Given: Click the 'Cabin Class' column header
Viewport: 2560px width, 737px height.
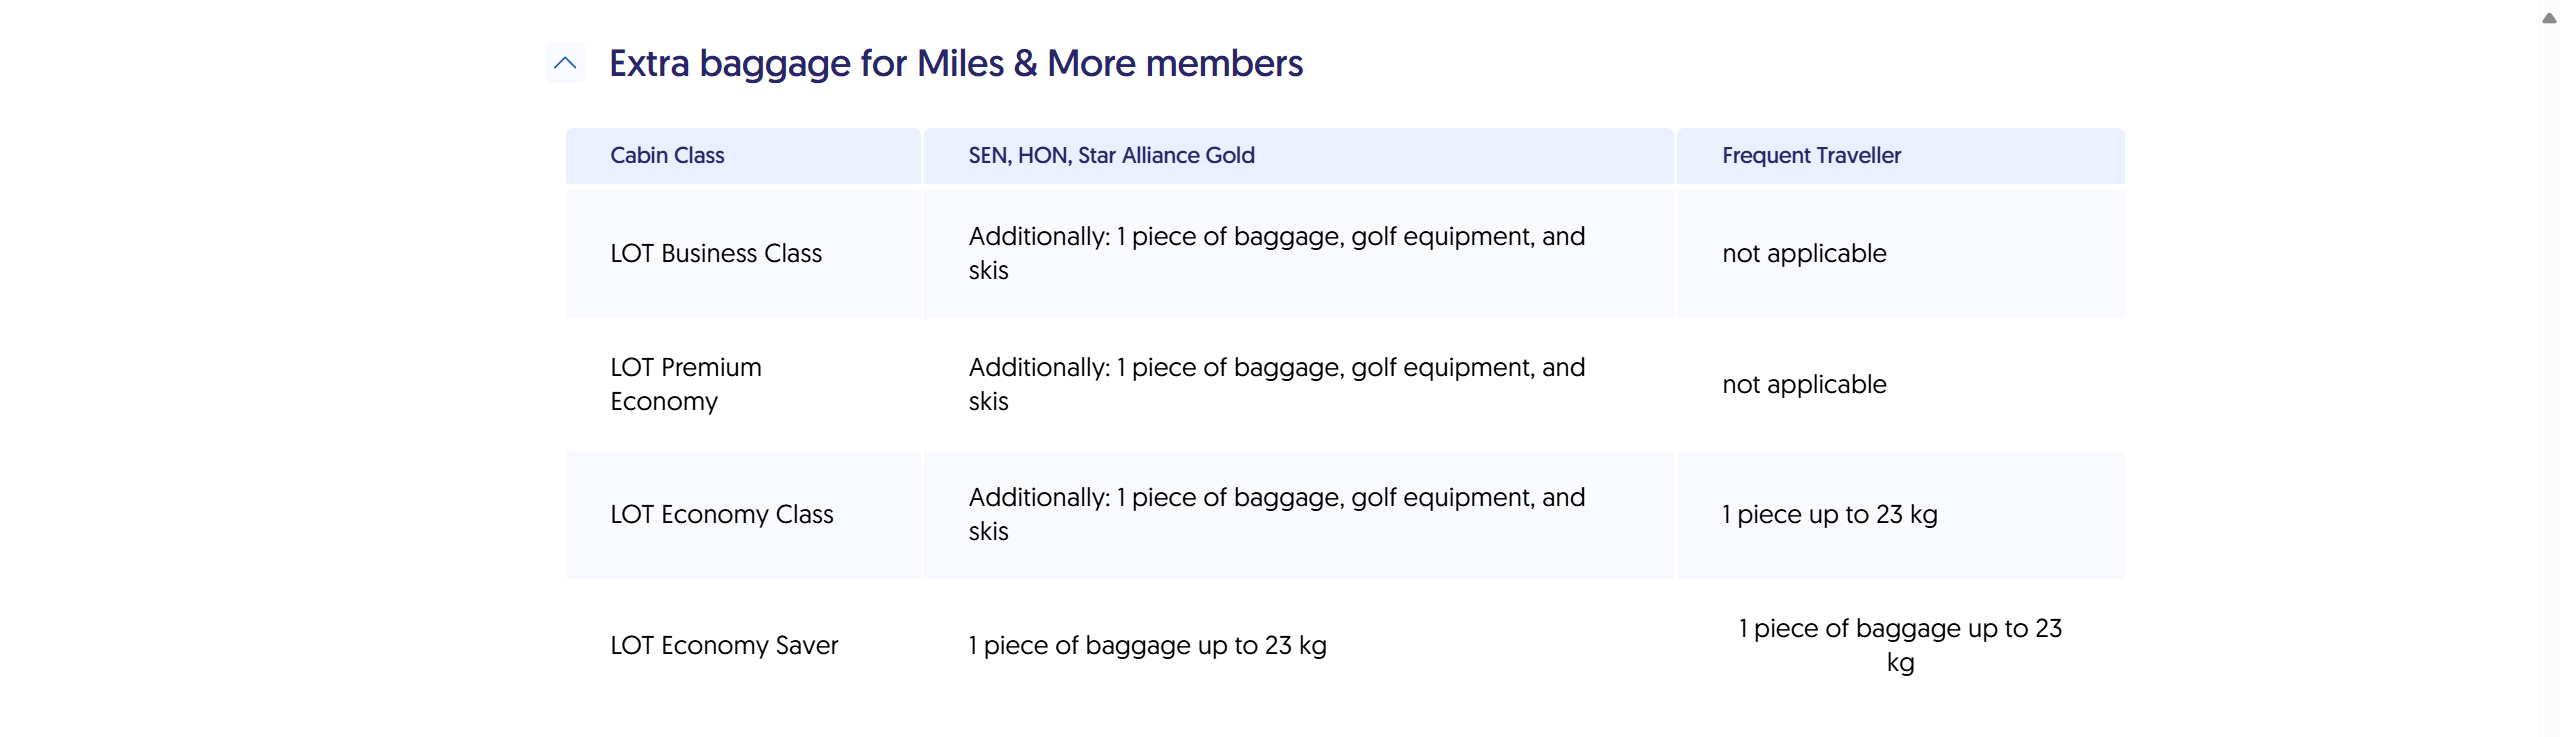Looking at the screenshot, I should [x=667, y=155].
